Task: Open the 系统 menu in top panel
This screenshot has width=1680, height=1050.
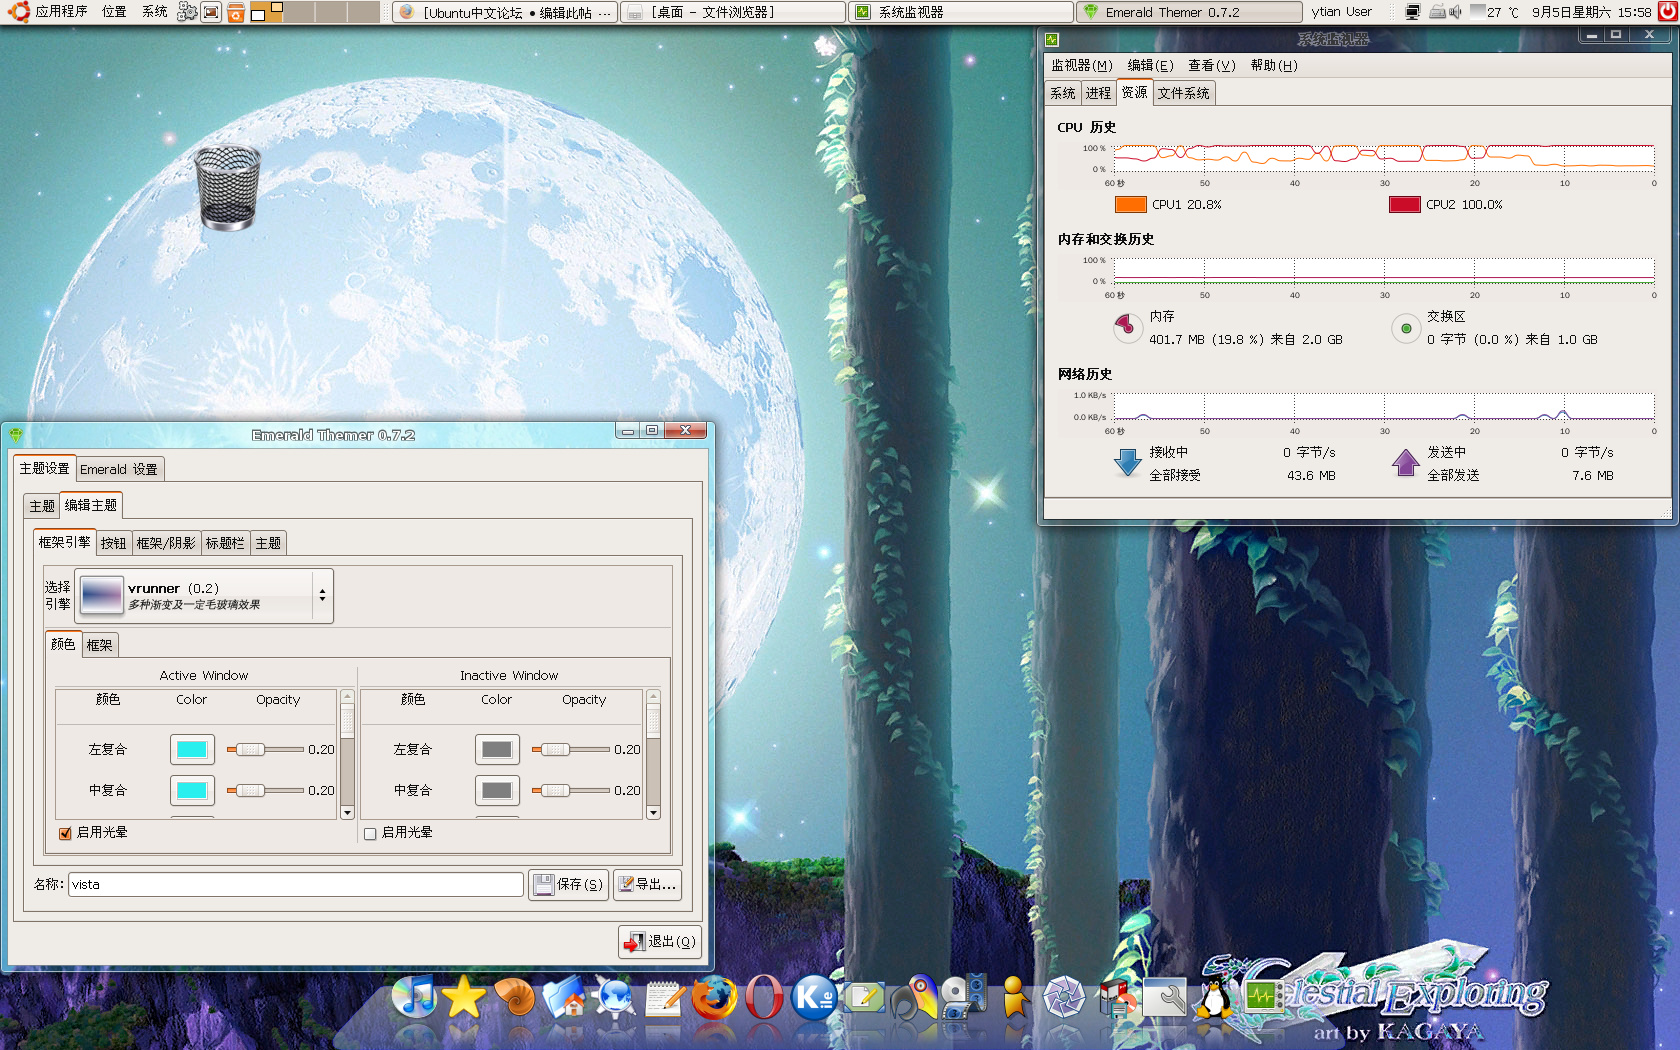Action: click(154, 12)
